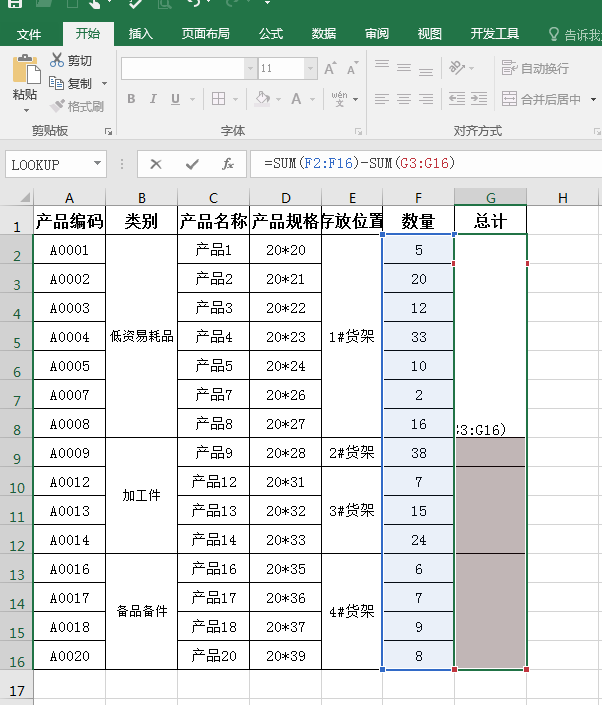Viewport: 602px width, 705px height.
Task: Switch to the 开发工具 tab
Action: (x=495, y=34)
